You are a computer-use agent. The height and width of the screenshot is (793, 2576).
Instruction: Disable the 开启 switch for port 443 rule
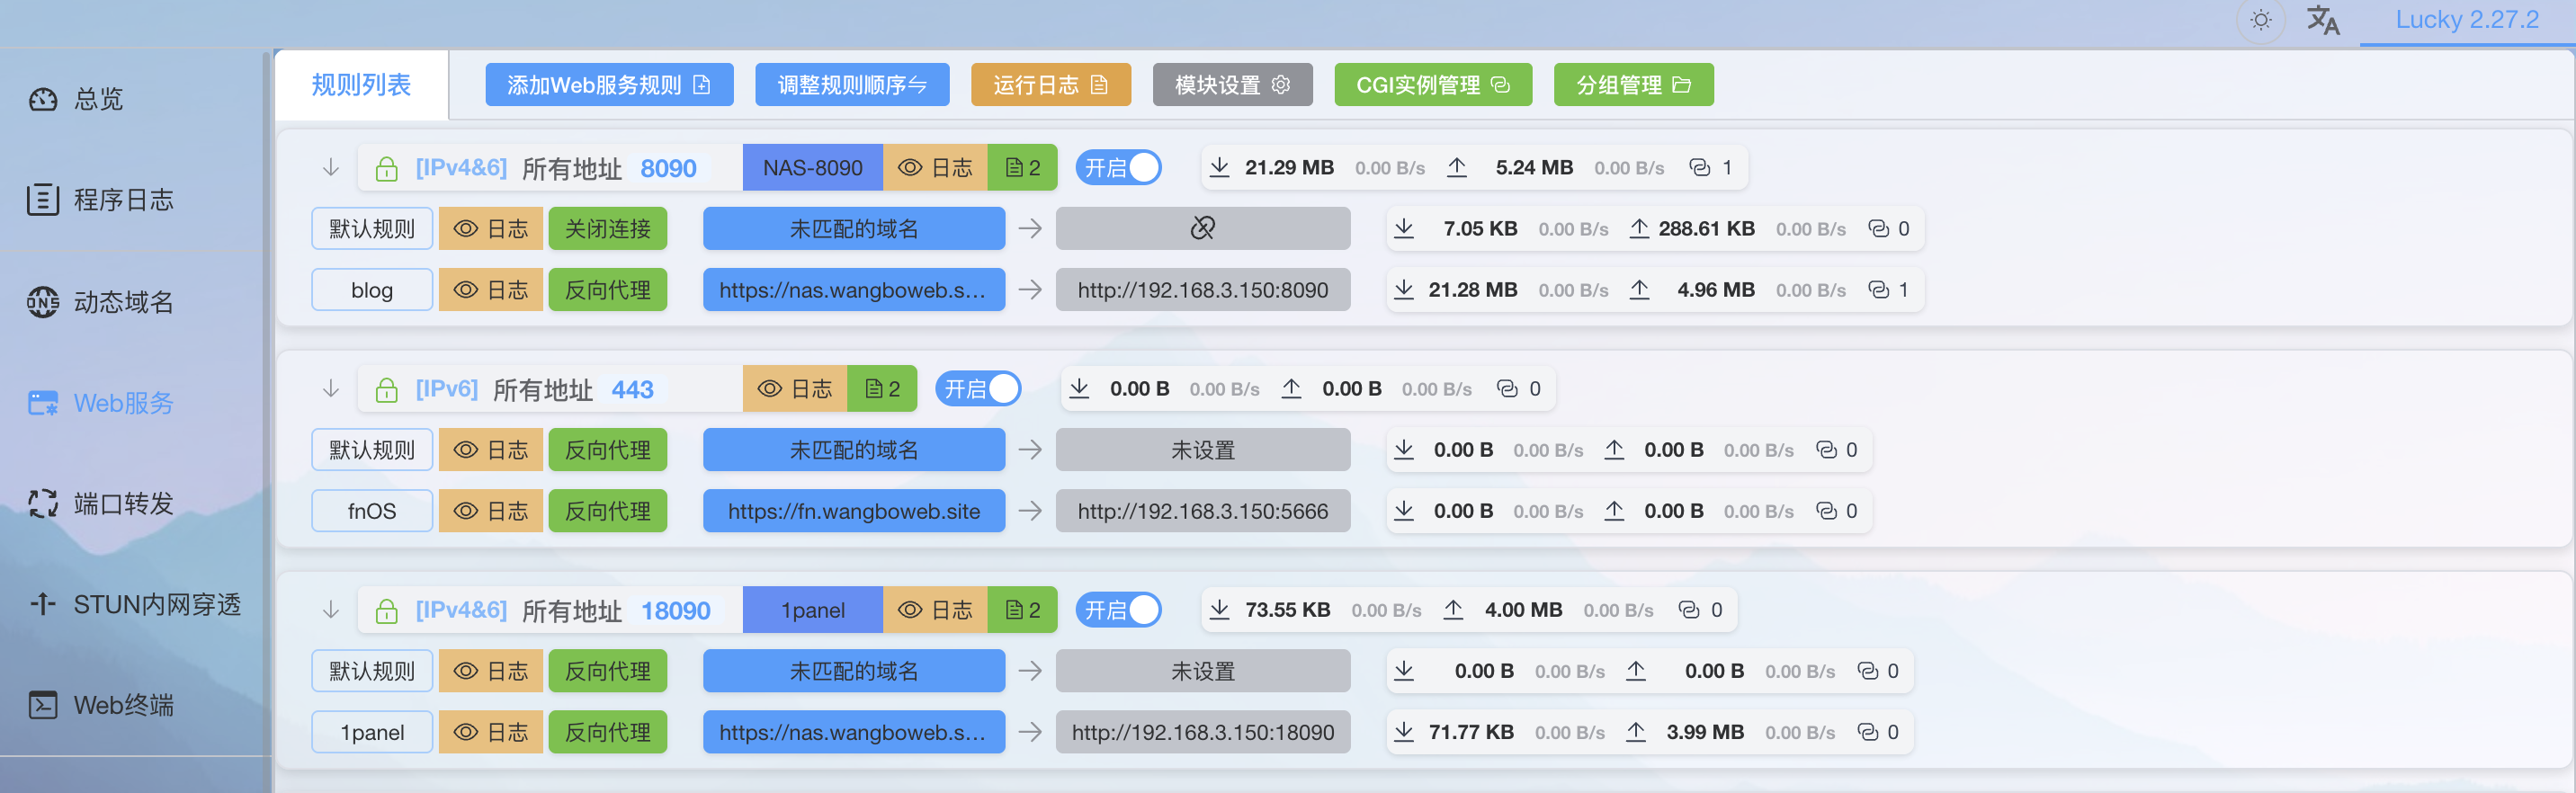[x=978, y=389]
